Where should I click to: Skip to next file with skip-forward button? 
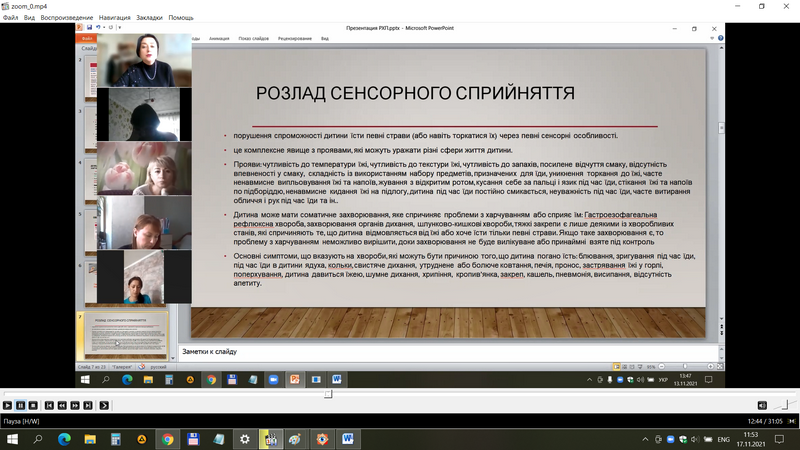point(88,406)
